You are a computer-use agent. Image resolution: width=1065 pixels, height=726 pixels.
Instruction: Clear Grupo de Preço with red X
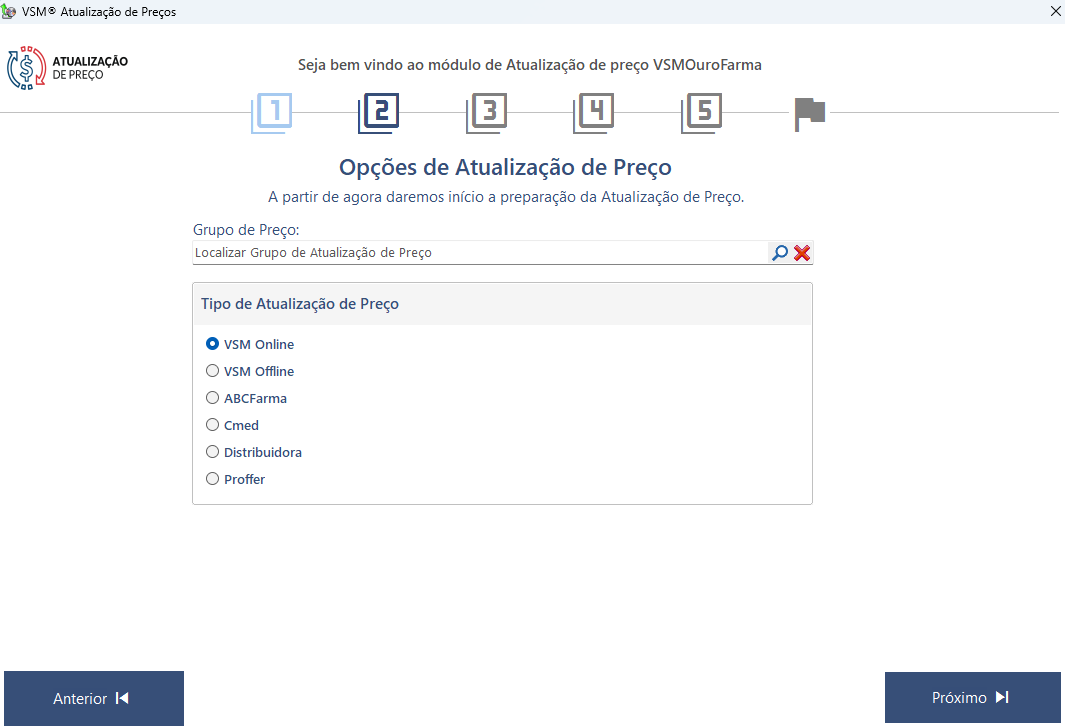802,253
